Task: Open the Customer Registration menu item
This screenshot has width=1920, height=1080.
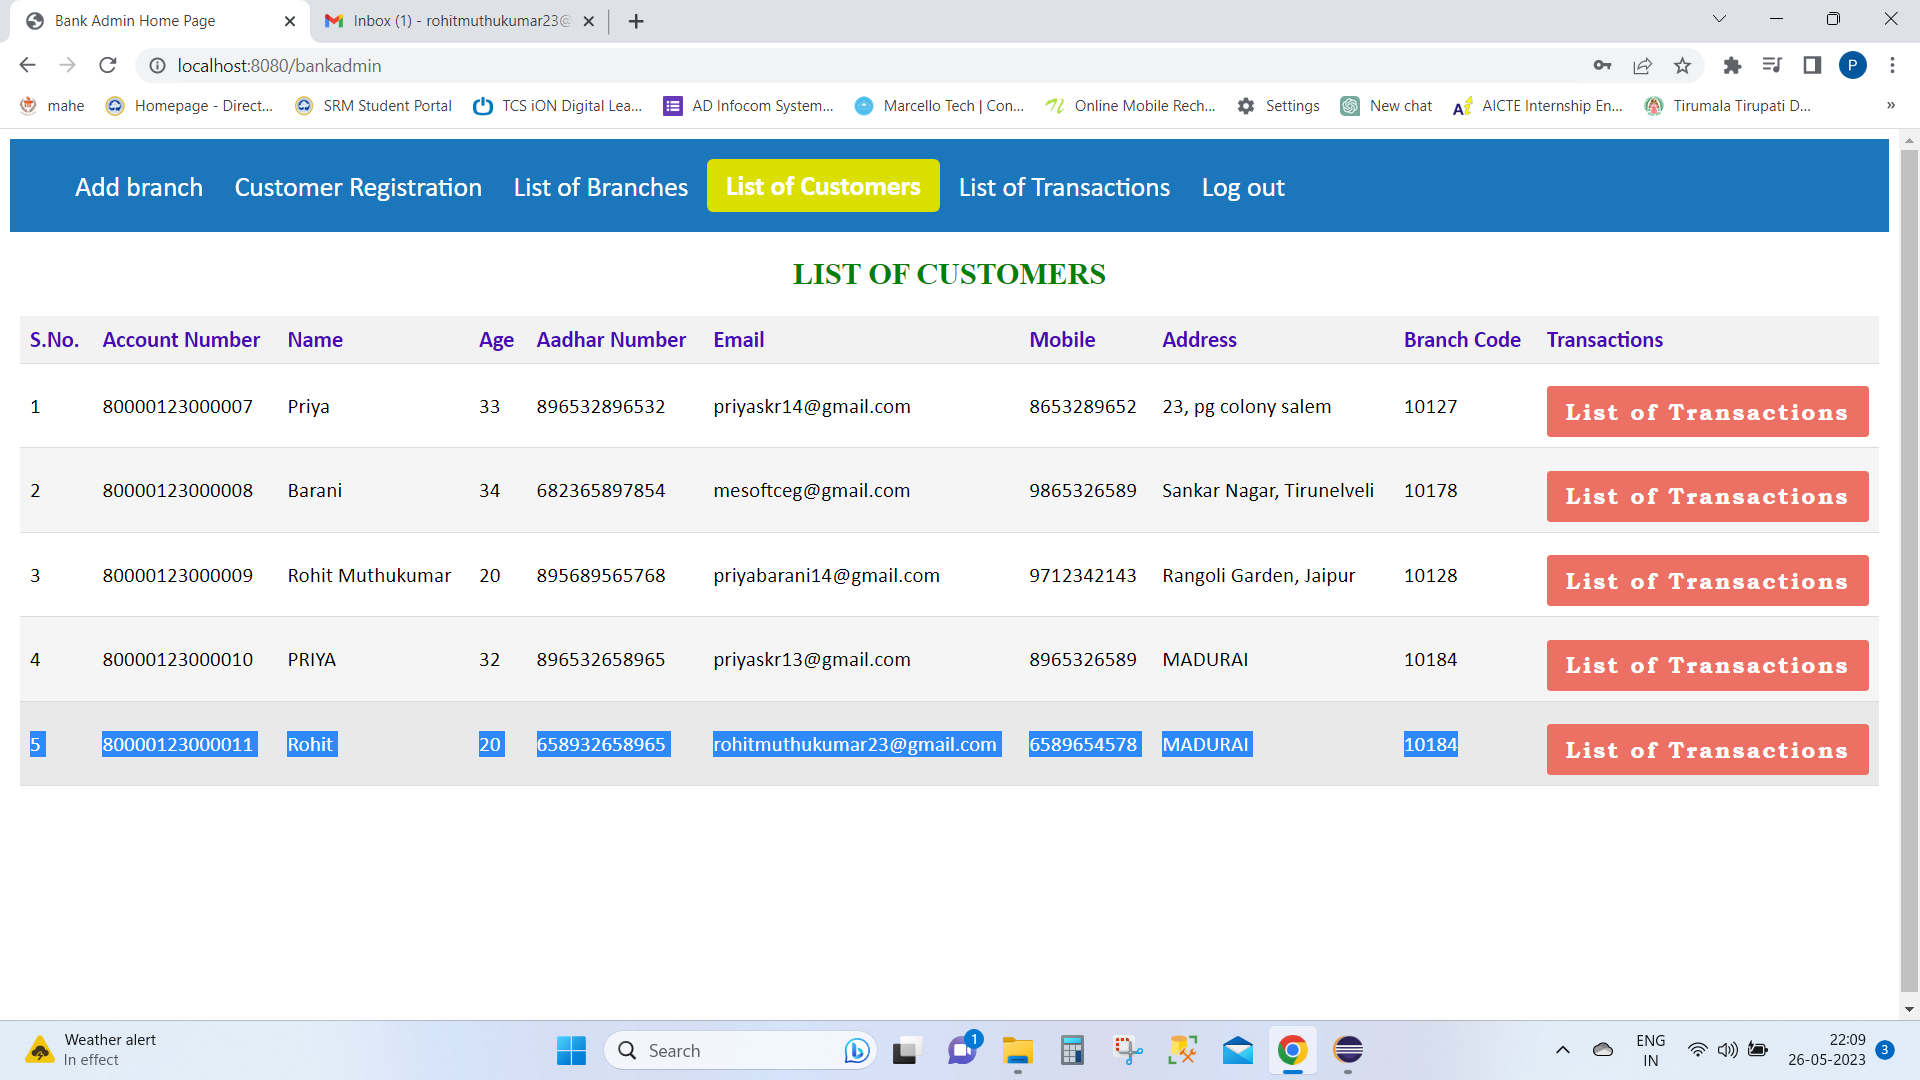Action: pos(358,187)
